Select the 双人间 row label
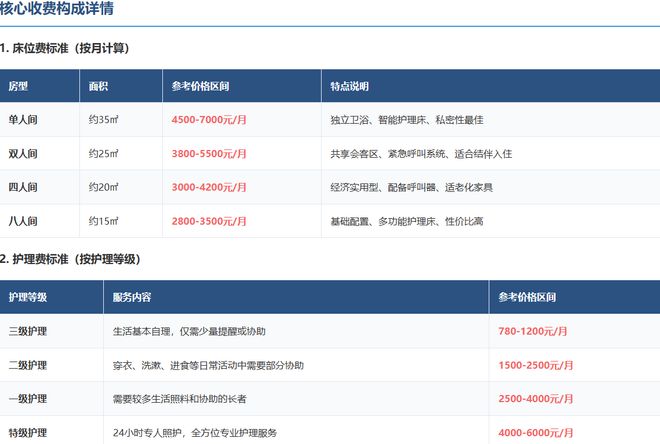The width and height of the screenshot is (660, 444). coord(23,154)
